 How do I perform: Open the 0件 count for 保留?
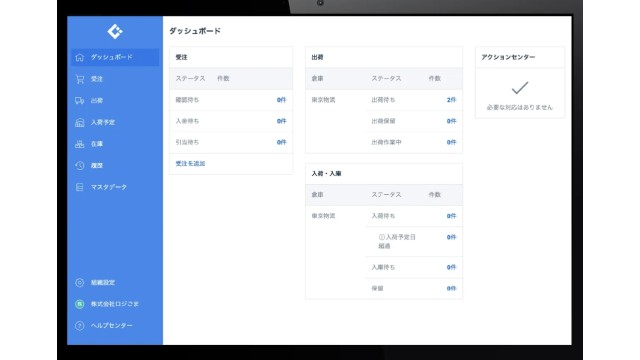[x=451, y=289]
